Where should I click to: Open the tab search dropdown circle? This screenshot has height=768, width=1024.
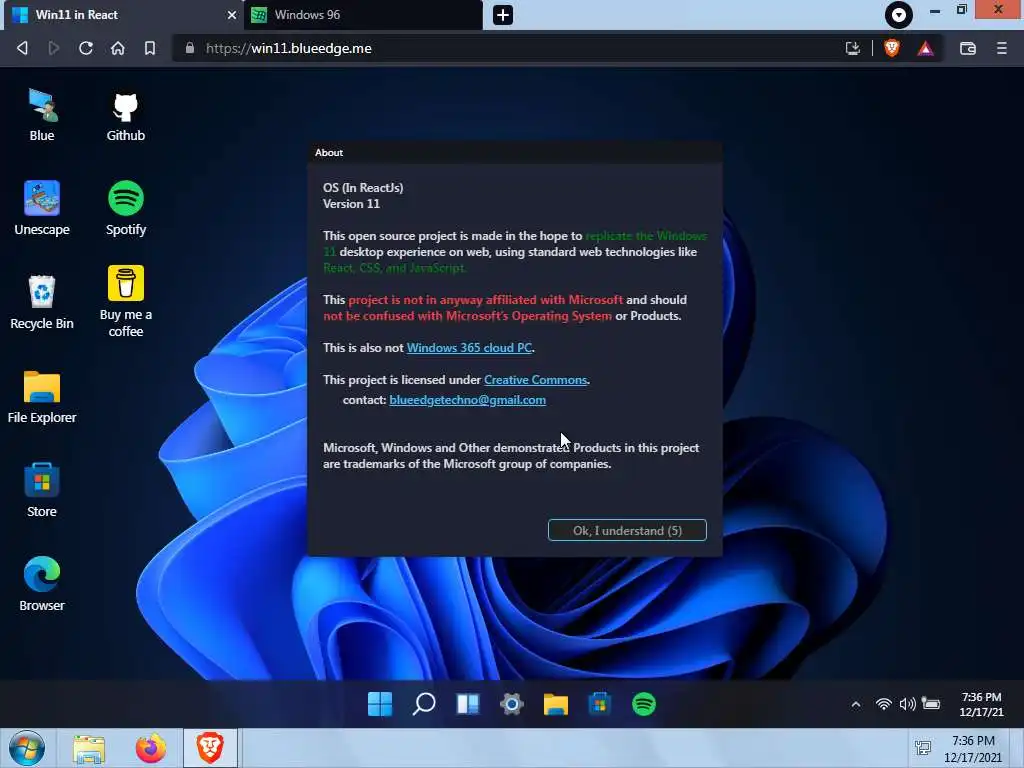click(x=899, y=15)
